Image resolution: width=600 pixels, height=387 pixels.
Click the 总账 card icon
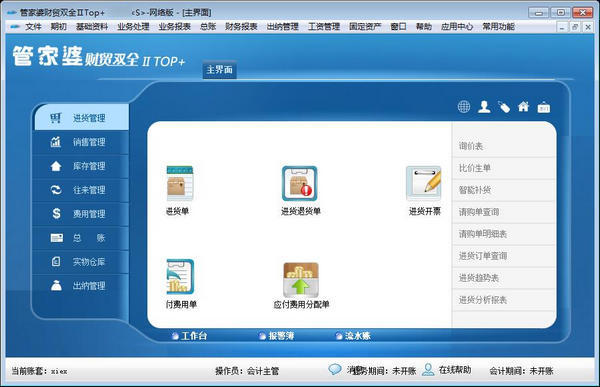point(57,238)
